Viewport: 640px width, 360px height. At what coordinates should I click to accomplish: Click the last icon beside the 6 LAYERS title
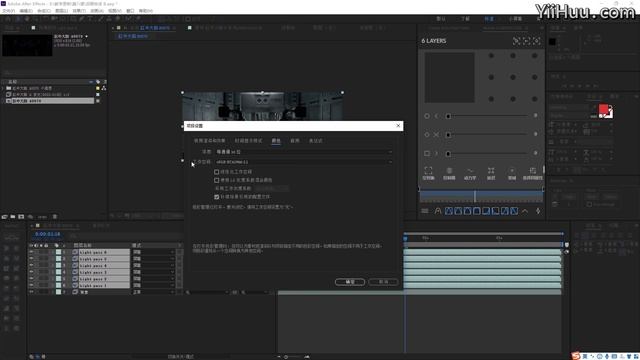tap(536, 41)
